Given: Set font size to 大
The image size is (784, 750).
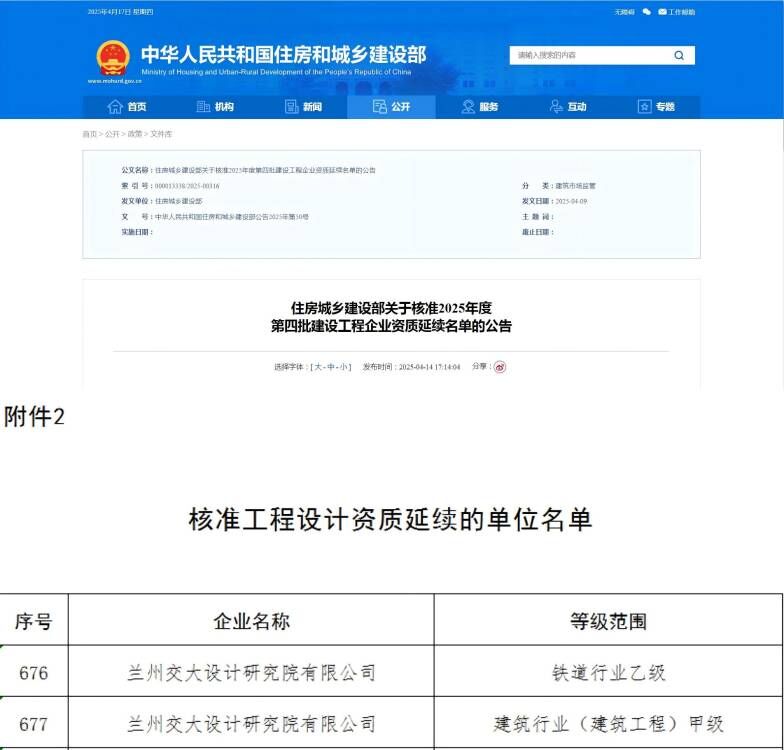Looking at the screenshot, I should 318,367.
